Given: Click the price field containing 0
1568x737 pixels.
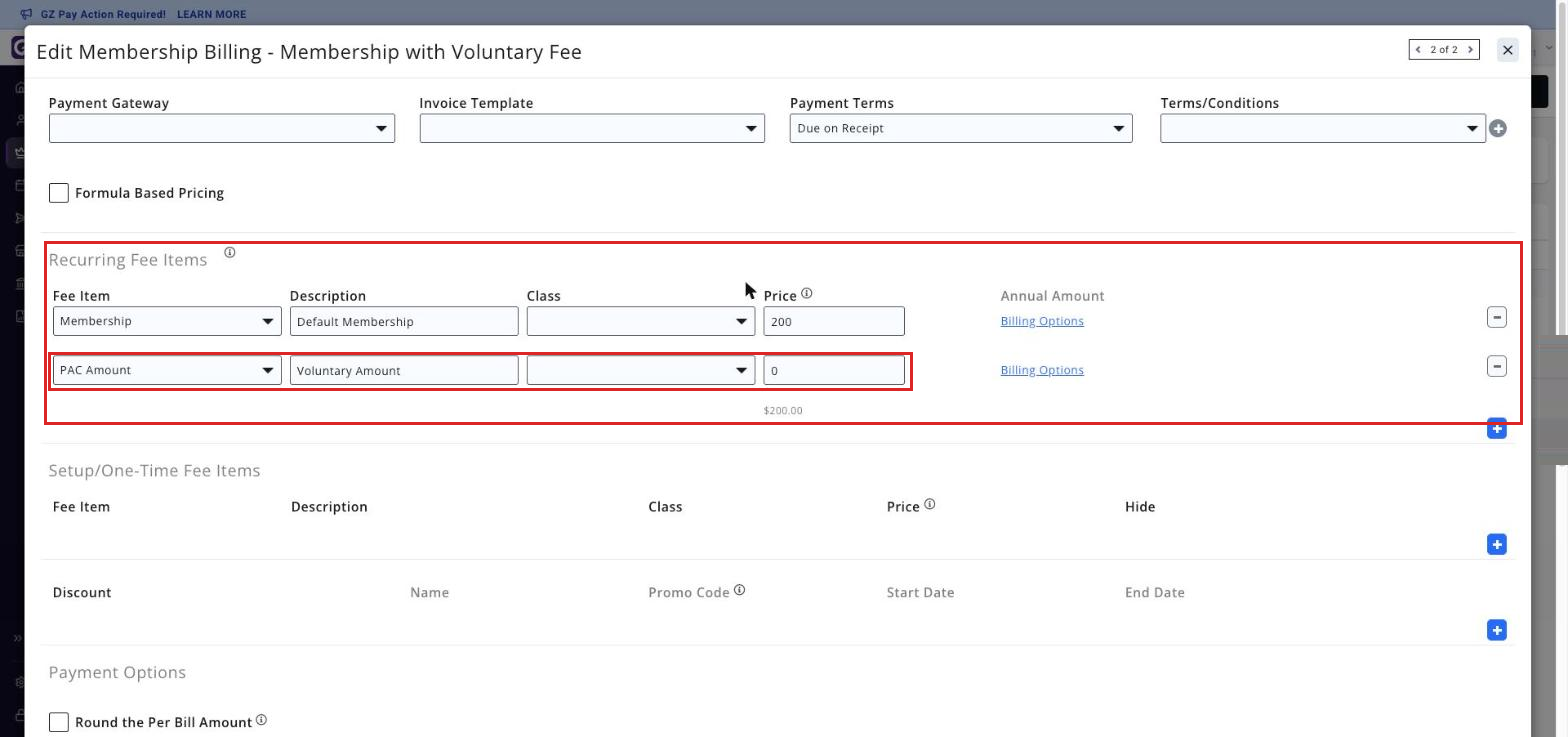Looking at the screenshot, I should [x=834, y=370].
